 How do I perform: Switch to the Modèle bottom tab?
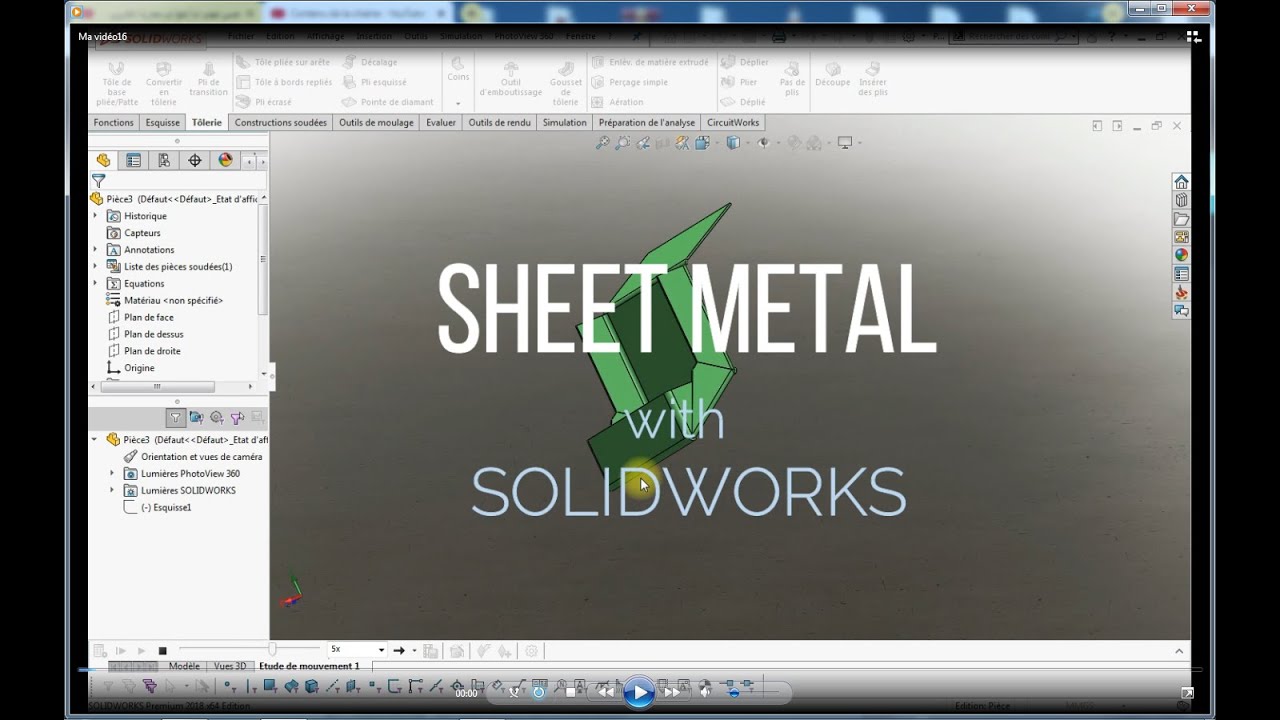184,666
